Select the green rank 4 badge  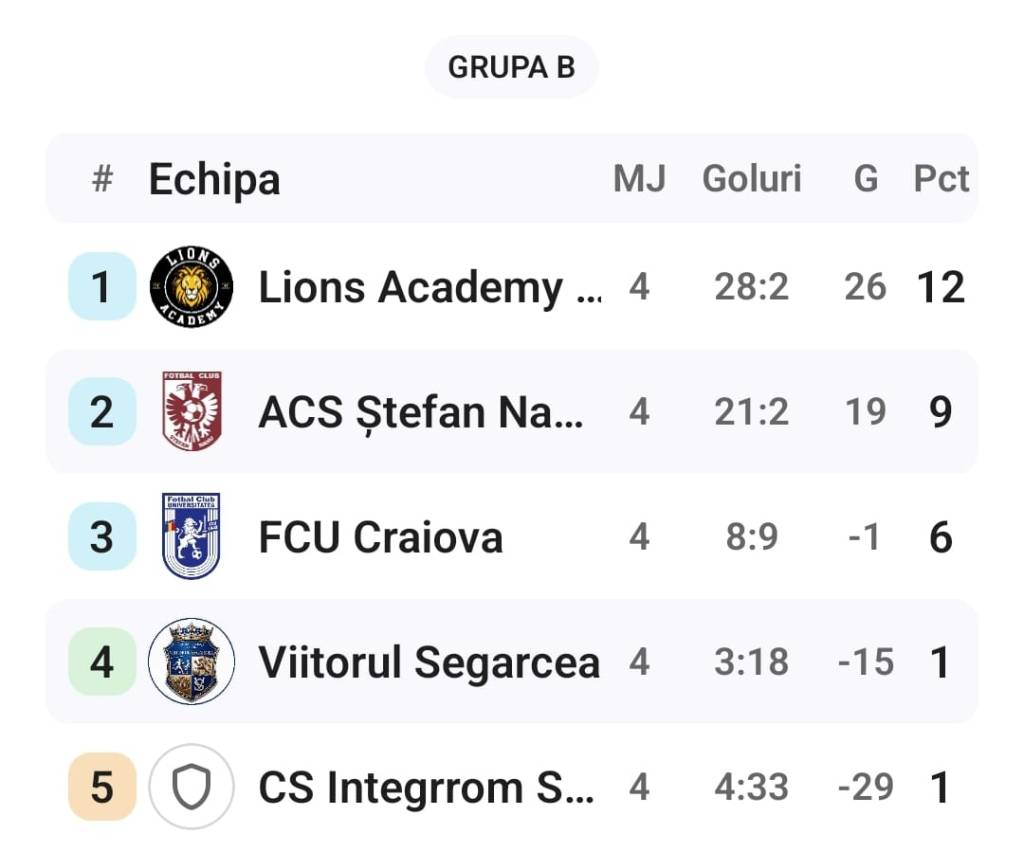click(102, 661)
